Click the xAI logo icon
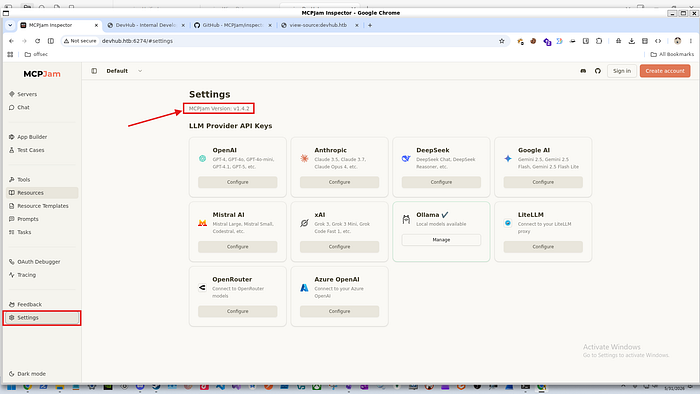This screenshot has height=394, width=700. point(304,223)
